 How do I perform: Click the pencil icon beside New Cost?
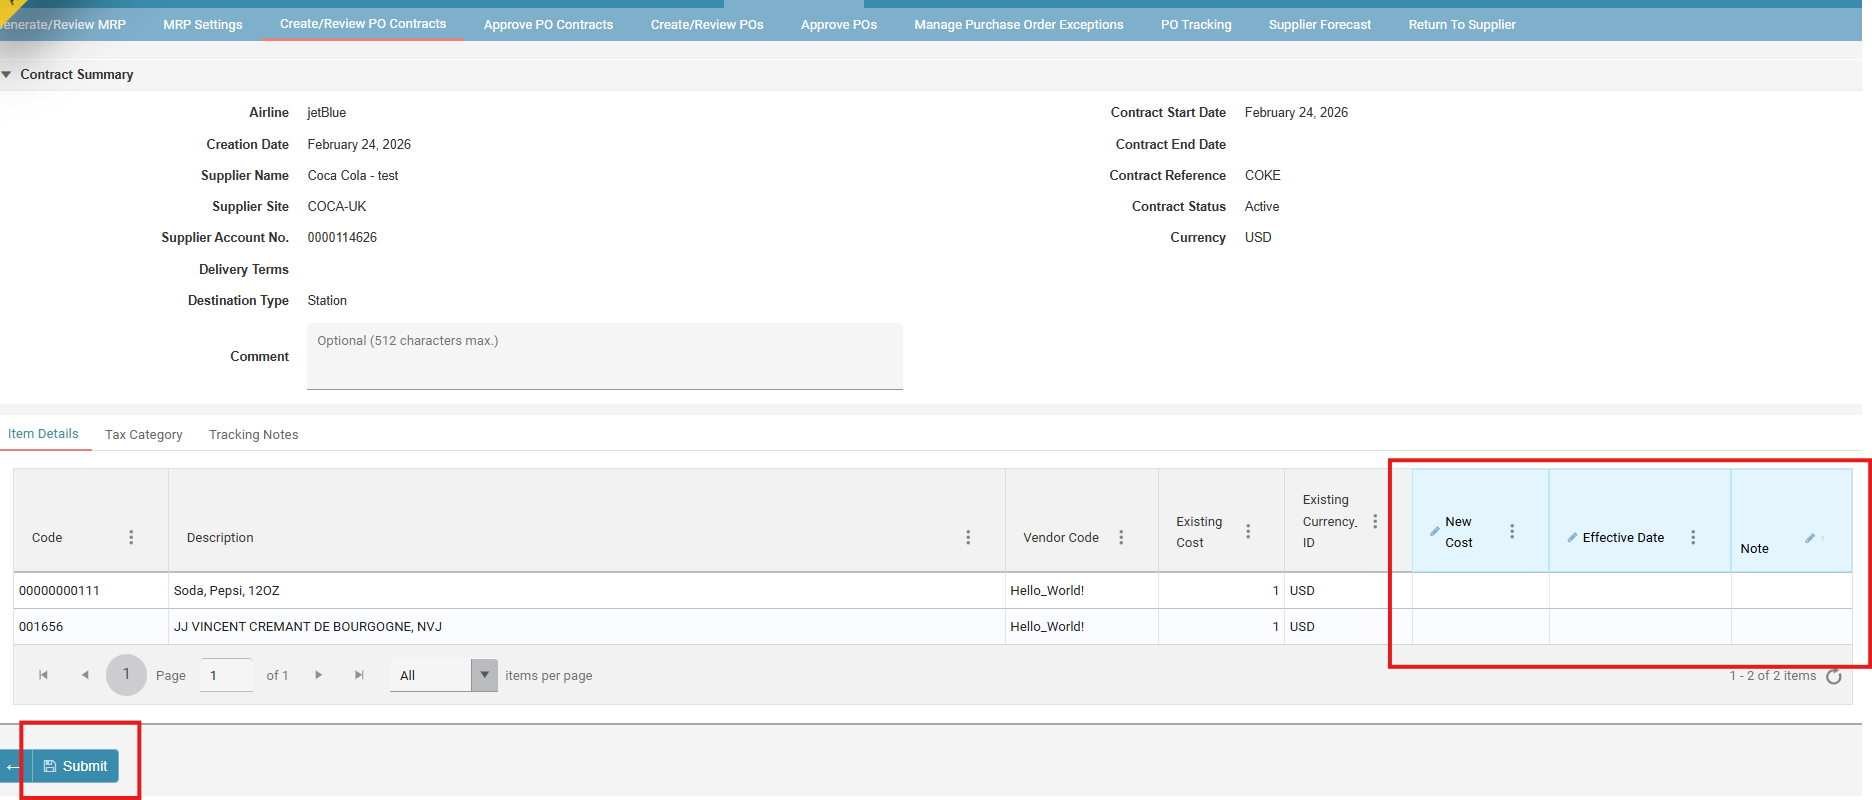point(1435,531)
